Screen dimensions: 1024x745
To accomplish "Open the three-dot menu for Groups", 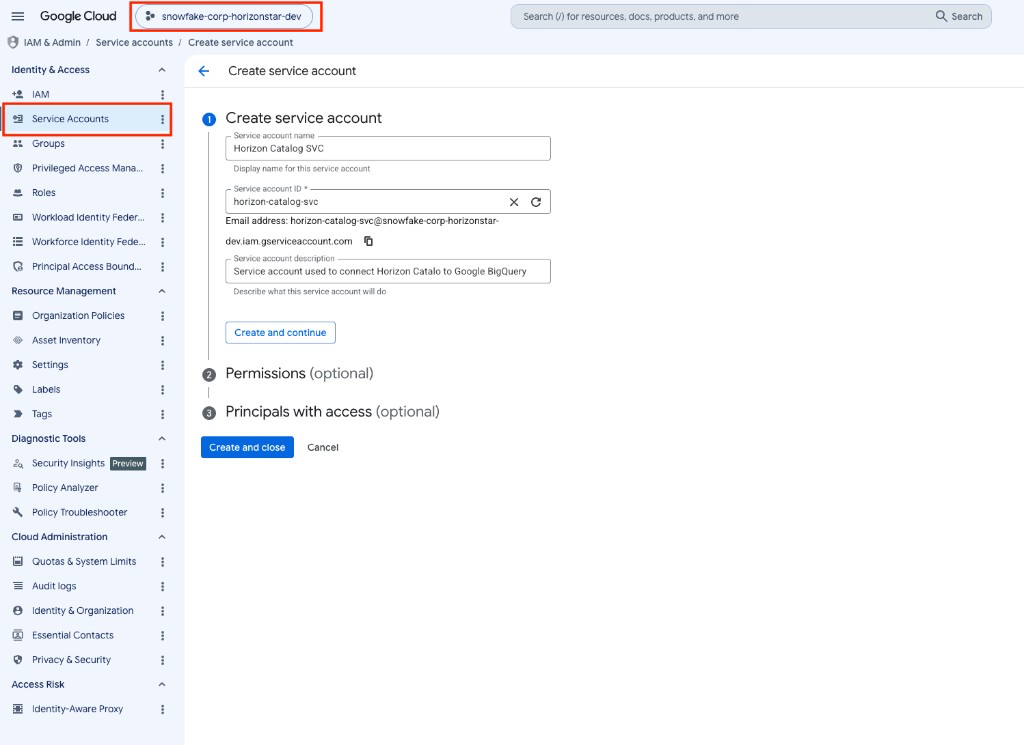I will click(x=163, y=144).
